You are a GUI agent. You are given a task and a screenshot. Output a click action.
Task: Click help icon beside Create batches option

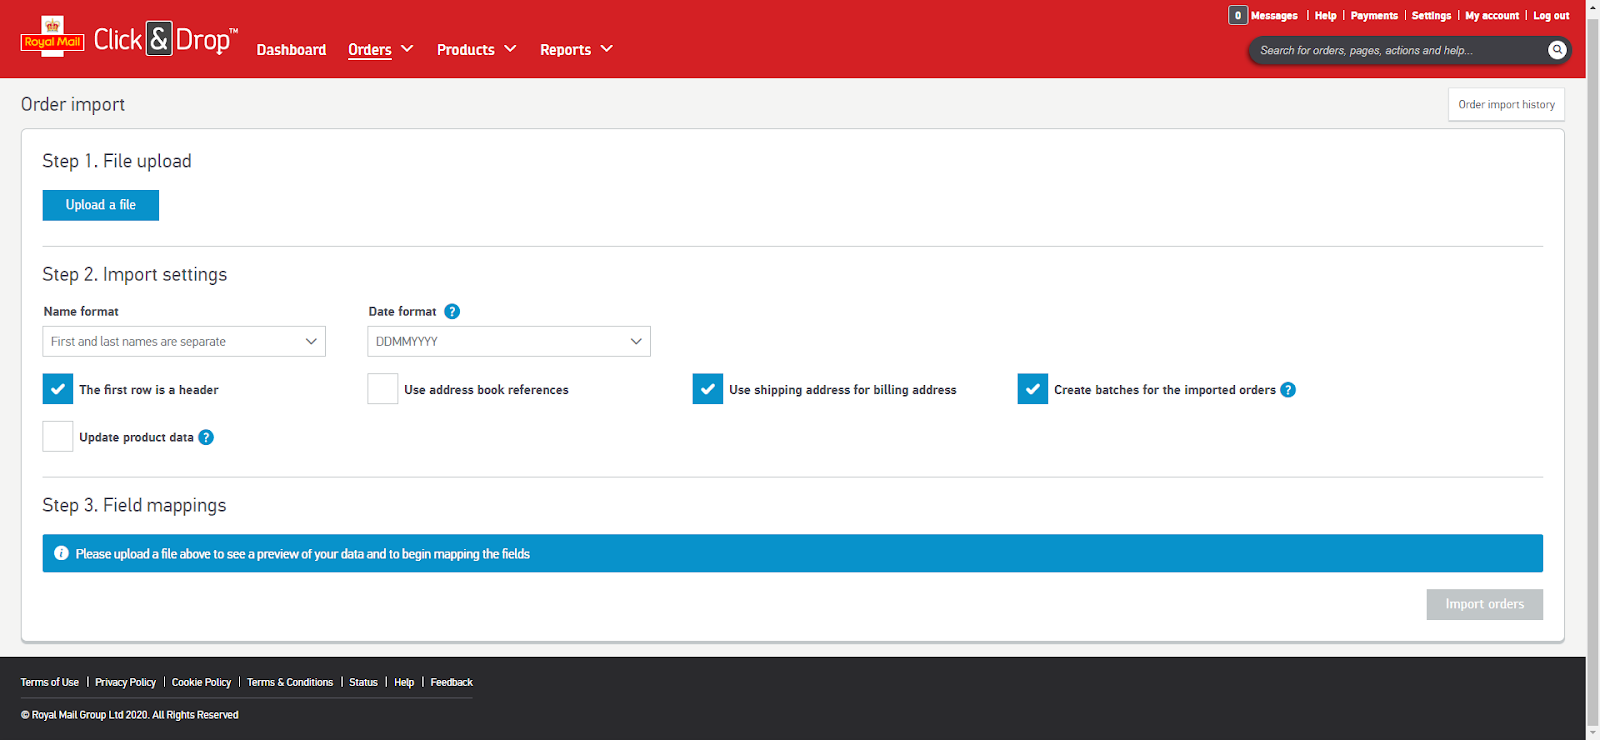[x=1288, y=390]
